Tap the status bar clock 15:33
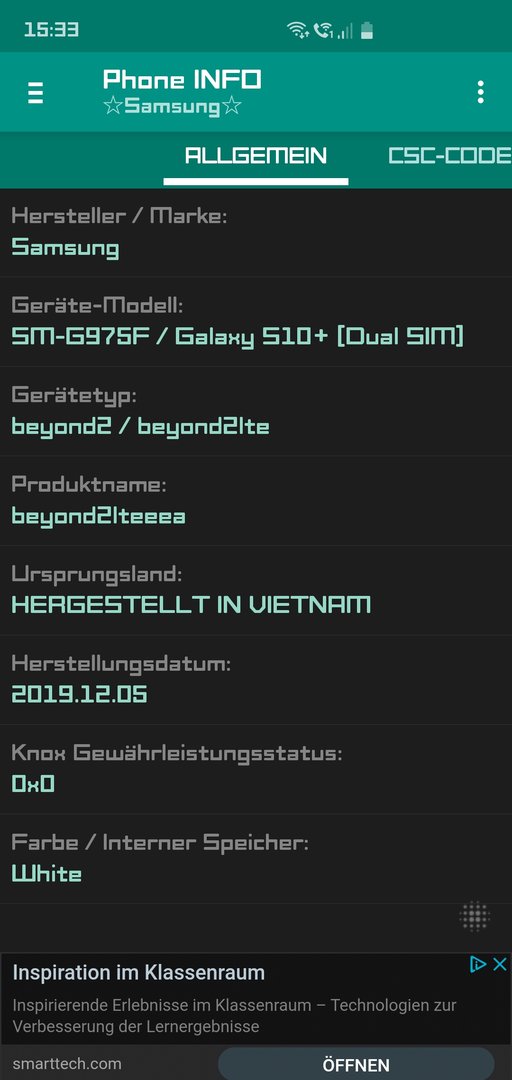 tap(52, 30)
